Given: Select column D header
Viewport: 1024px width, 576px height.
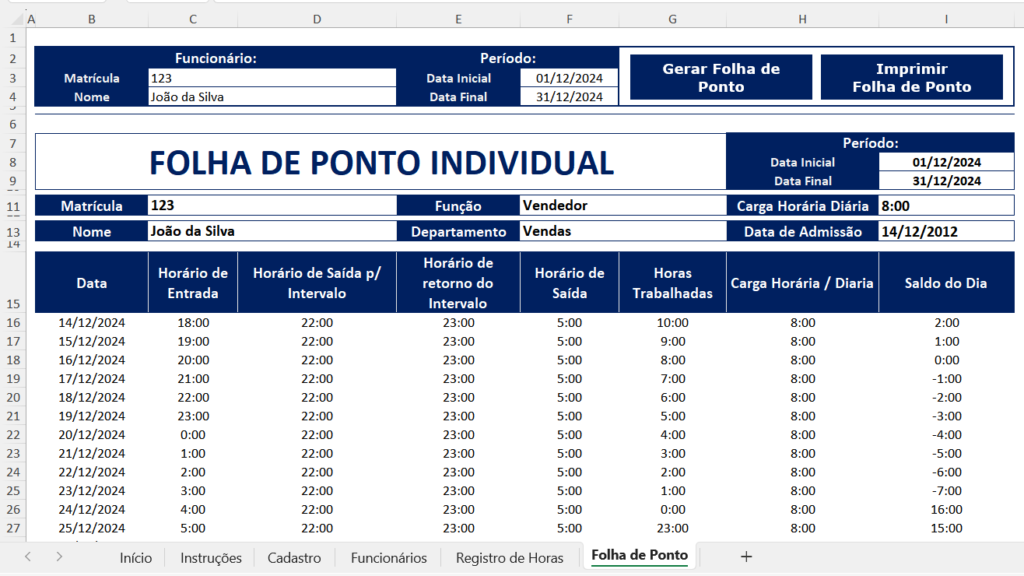Looking at the screenshot, I should pyautogui.click(x=317, y=20).
